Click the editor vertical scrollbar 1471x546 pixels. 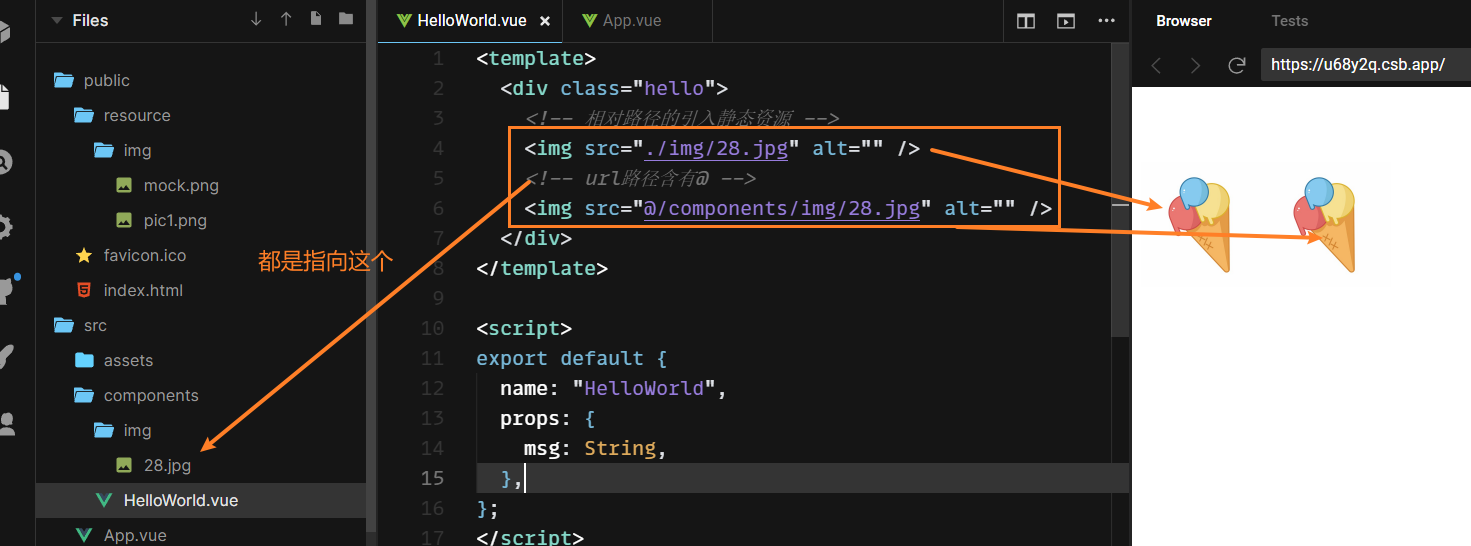tap(1122, 190)
